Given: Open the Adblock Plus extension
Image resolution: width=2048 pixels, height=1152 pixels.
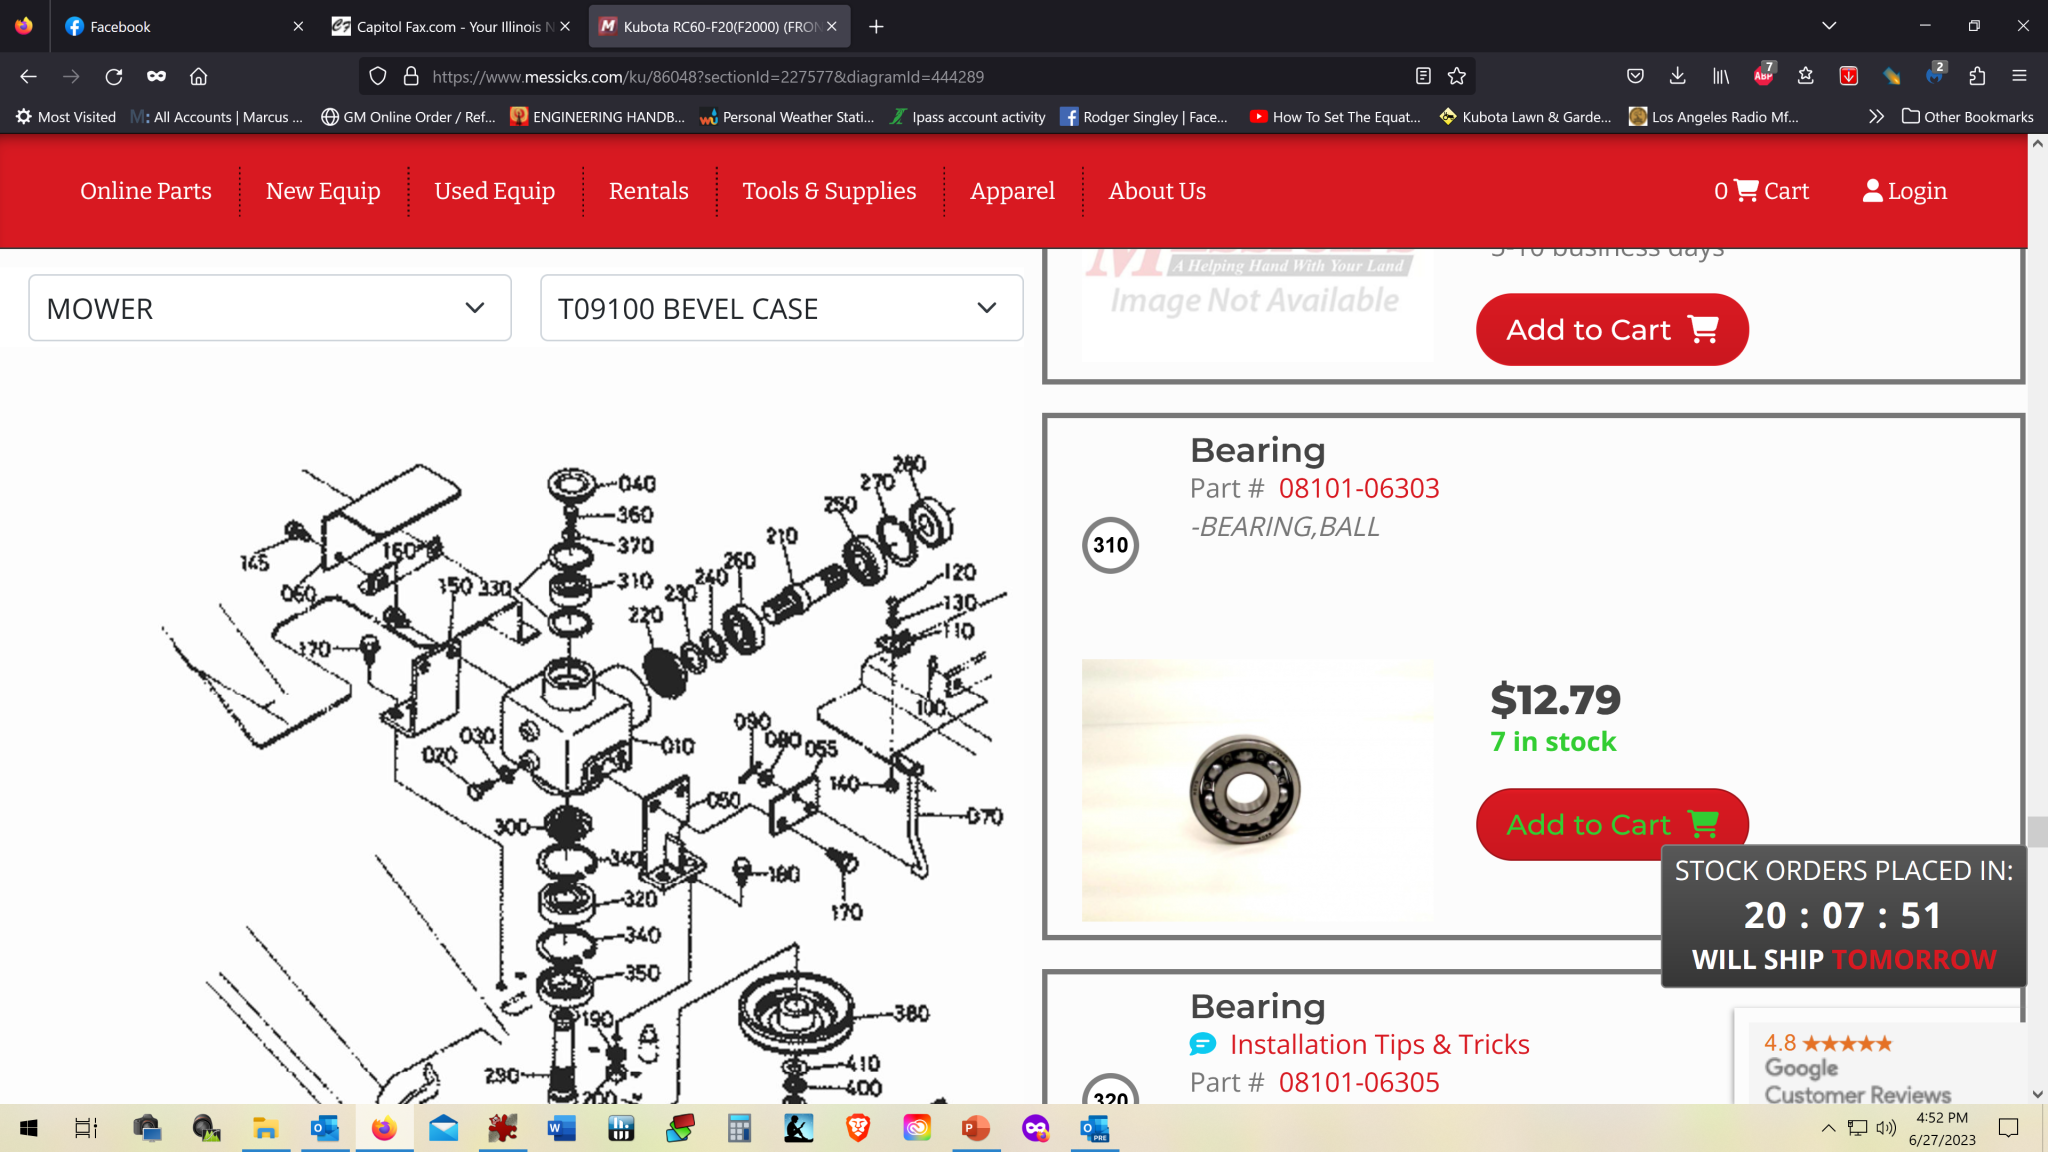Looking at the screenshot, I should tap(1764, 76).
